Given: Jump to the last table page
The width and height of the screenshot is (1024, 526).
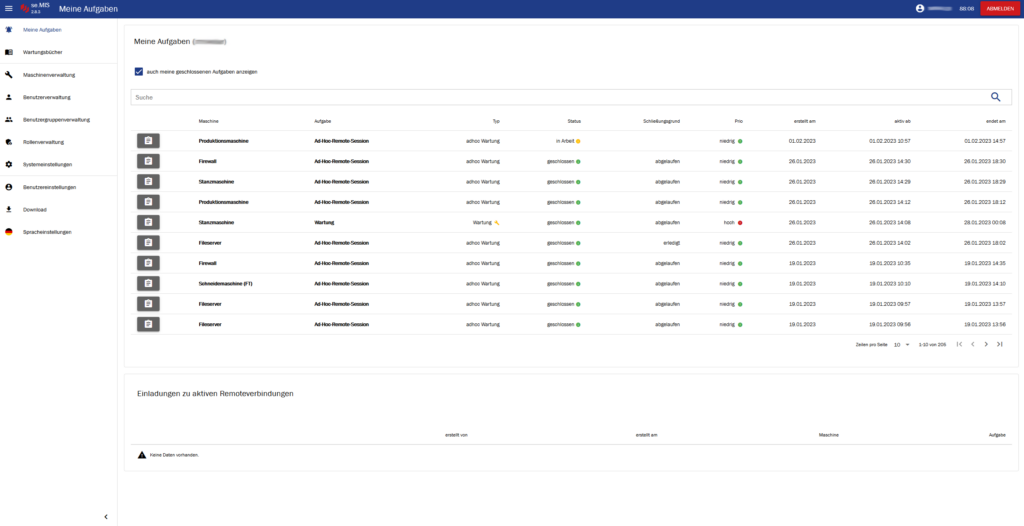Looking at the screenshot, I should click(999, 344).
